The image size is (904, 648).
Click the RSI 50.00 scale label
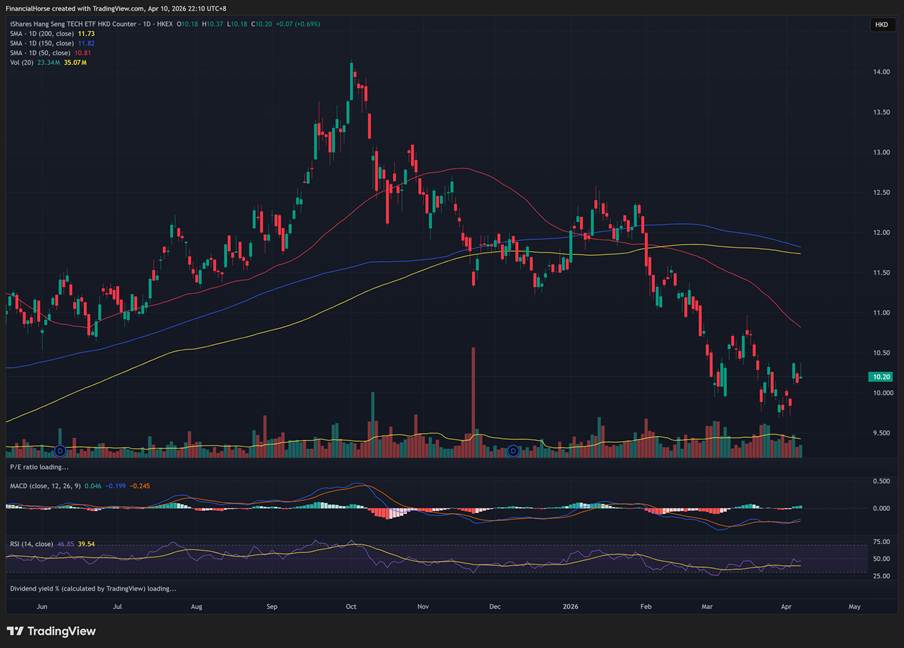[x=881, y=559]
